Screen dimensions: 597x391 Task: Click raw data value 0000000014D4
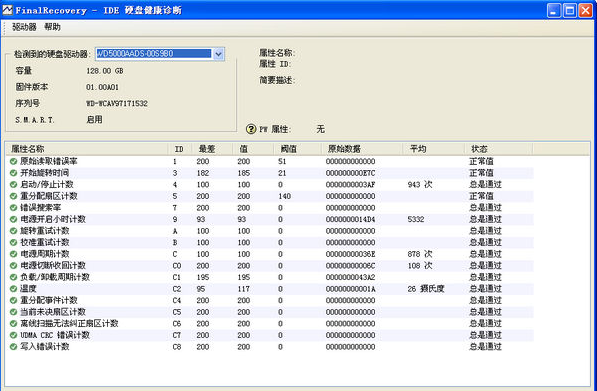click(350, 220)
